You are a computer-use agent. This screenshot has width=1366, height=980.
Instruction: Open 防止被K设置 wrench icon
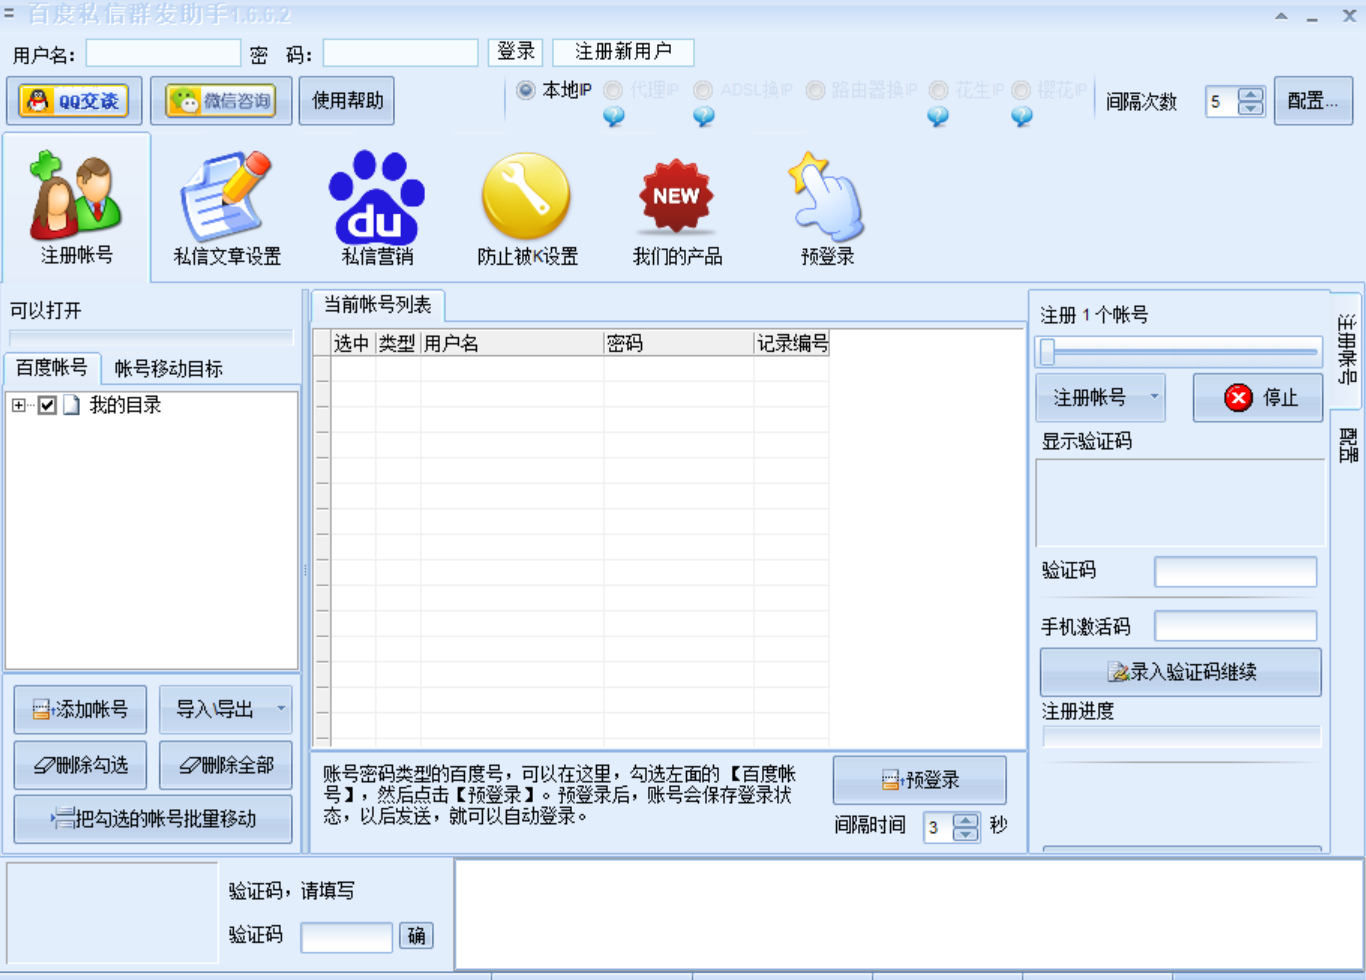point(527,208)
